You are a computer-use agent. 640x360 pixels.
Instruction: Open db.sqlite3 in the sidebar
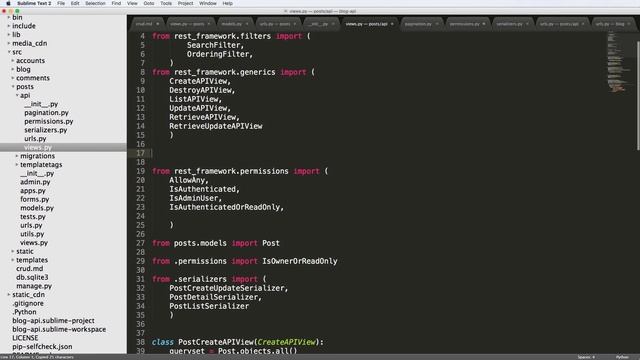coord(32,277)
